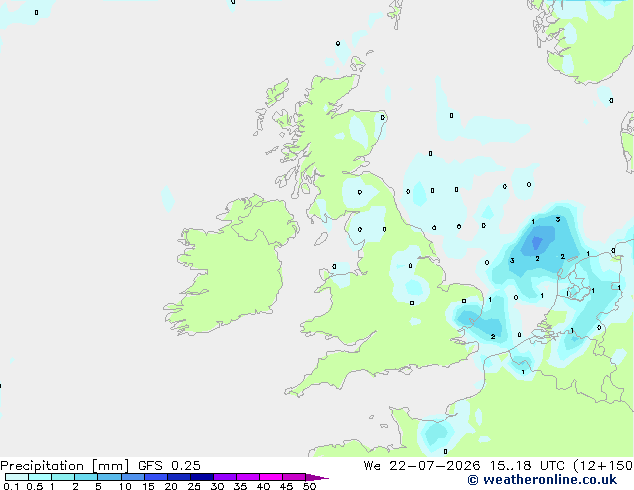Image resolution: width=634 pixels, height=490 pixels.
Task: Click the 'GFS 0.25' model label
Action: coord(169,466)
